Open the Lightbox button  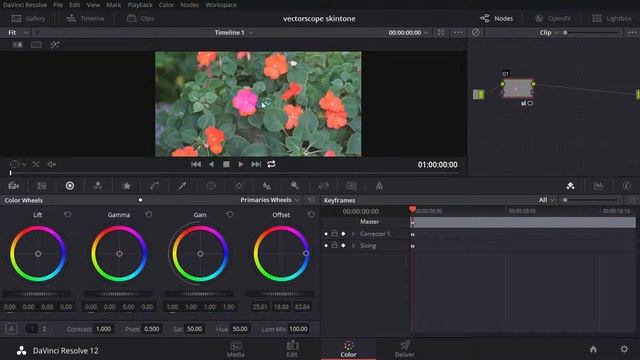(x=611, y=18)
